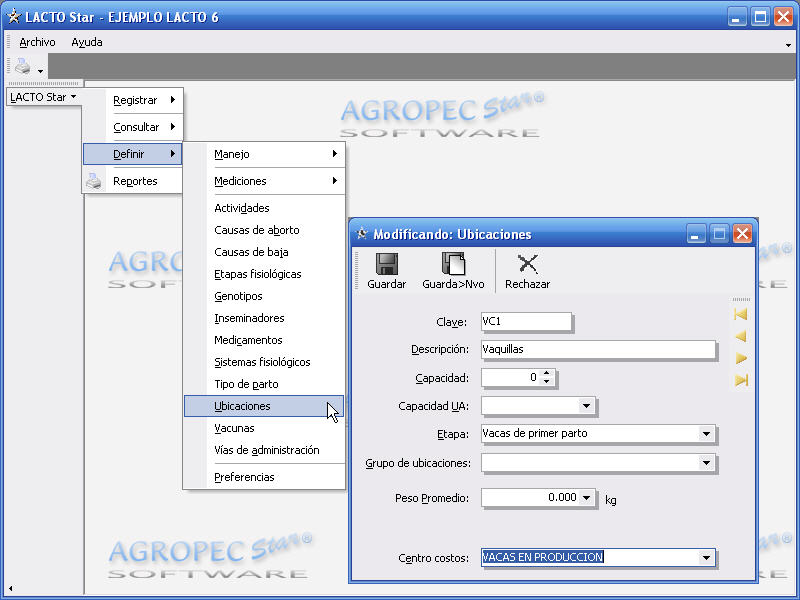Select Ubicaciones menu item
The image size is (800, 600).
(264, 406)
